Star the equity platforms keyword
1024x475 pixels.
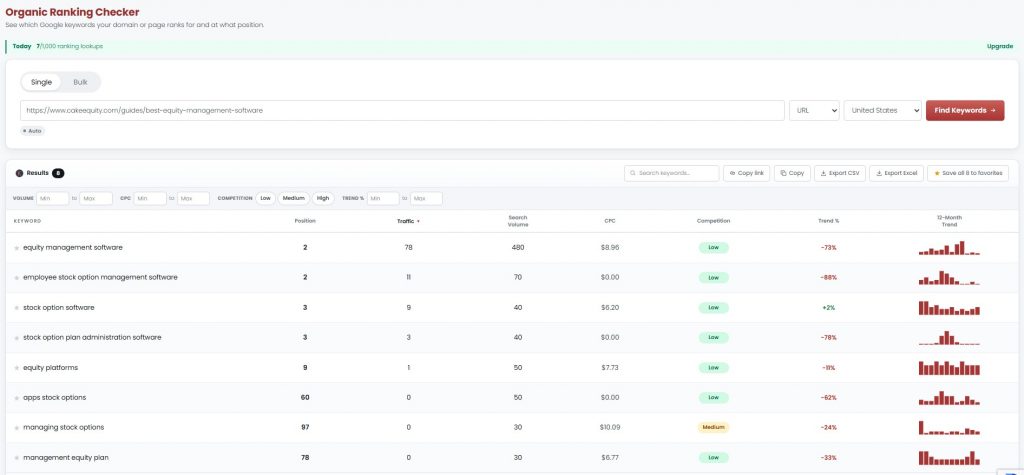(x=17, y=369)
